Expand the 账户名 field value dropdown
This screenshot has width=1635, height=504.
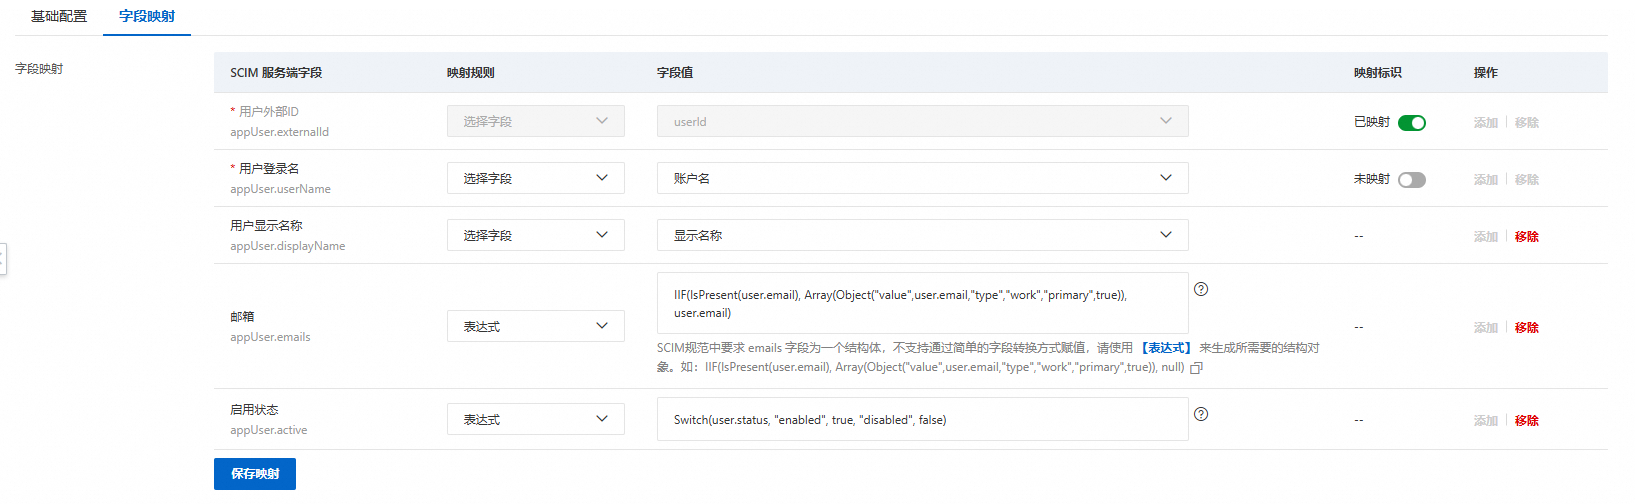pyautogui.click(x=923, y=178)
